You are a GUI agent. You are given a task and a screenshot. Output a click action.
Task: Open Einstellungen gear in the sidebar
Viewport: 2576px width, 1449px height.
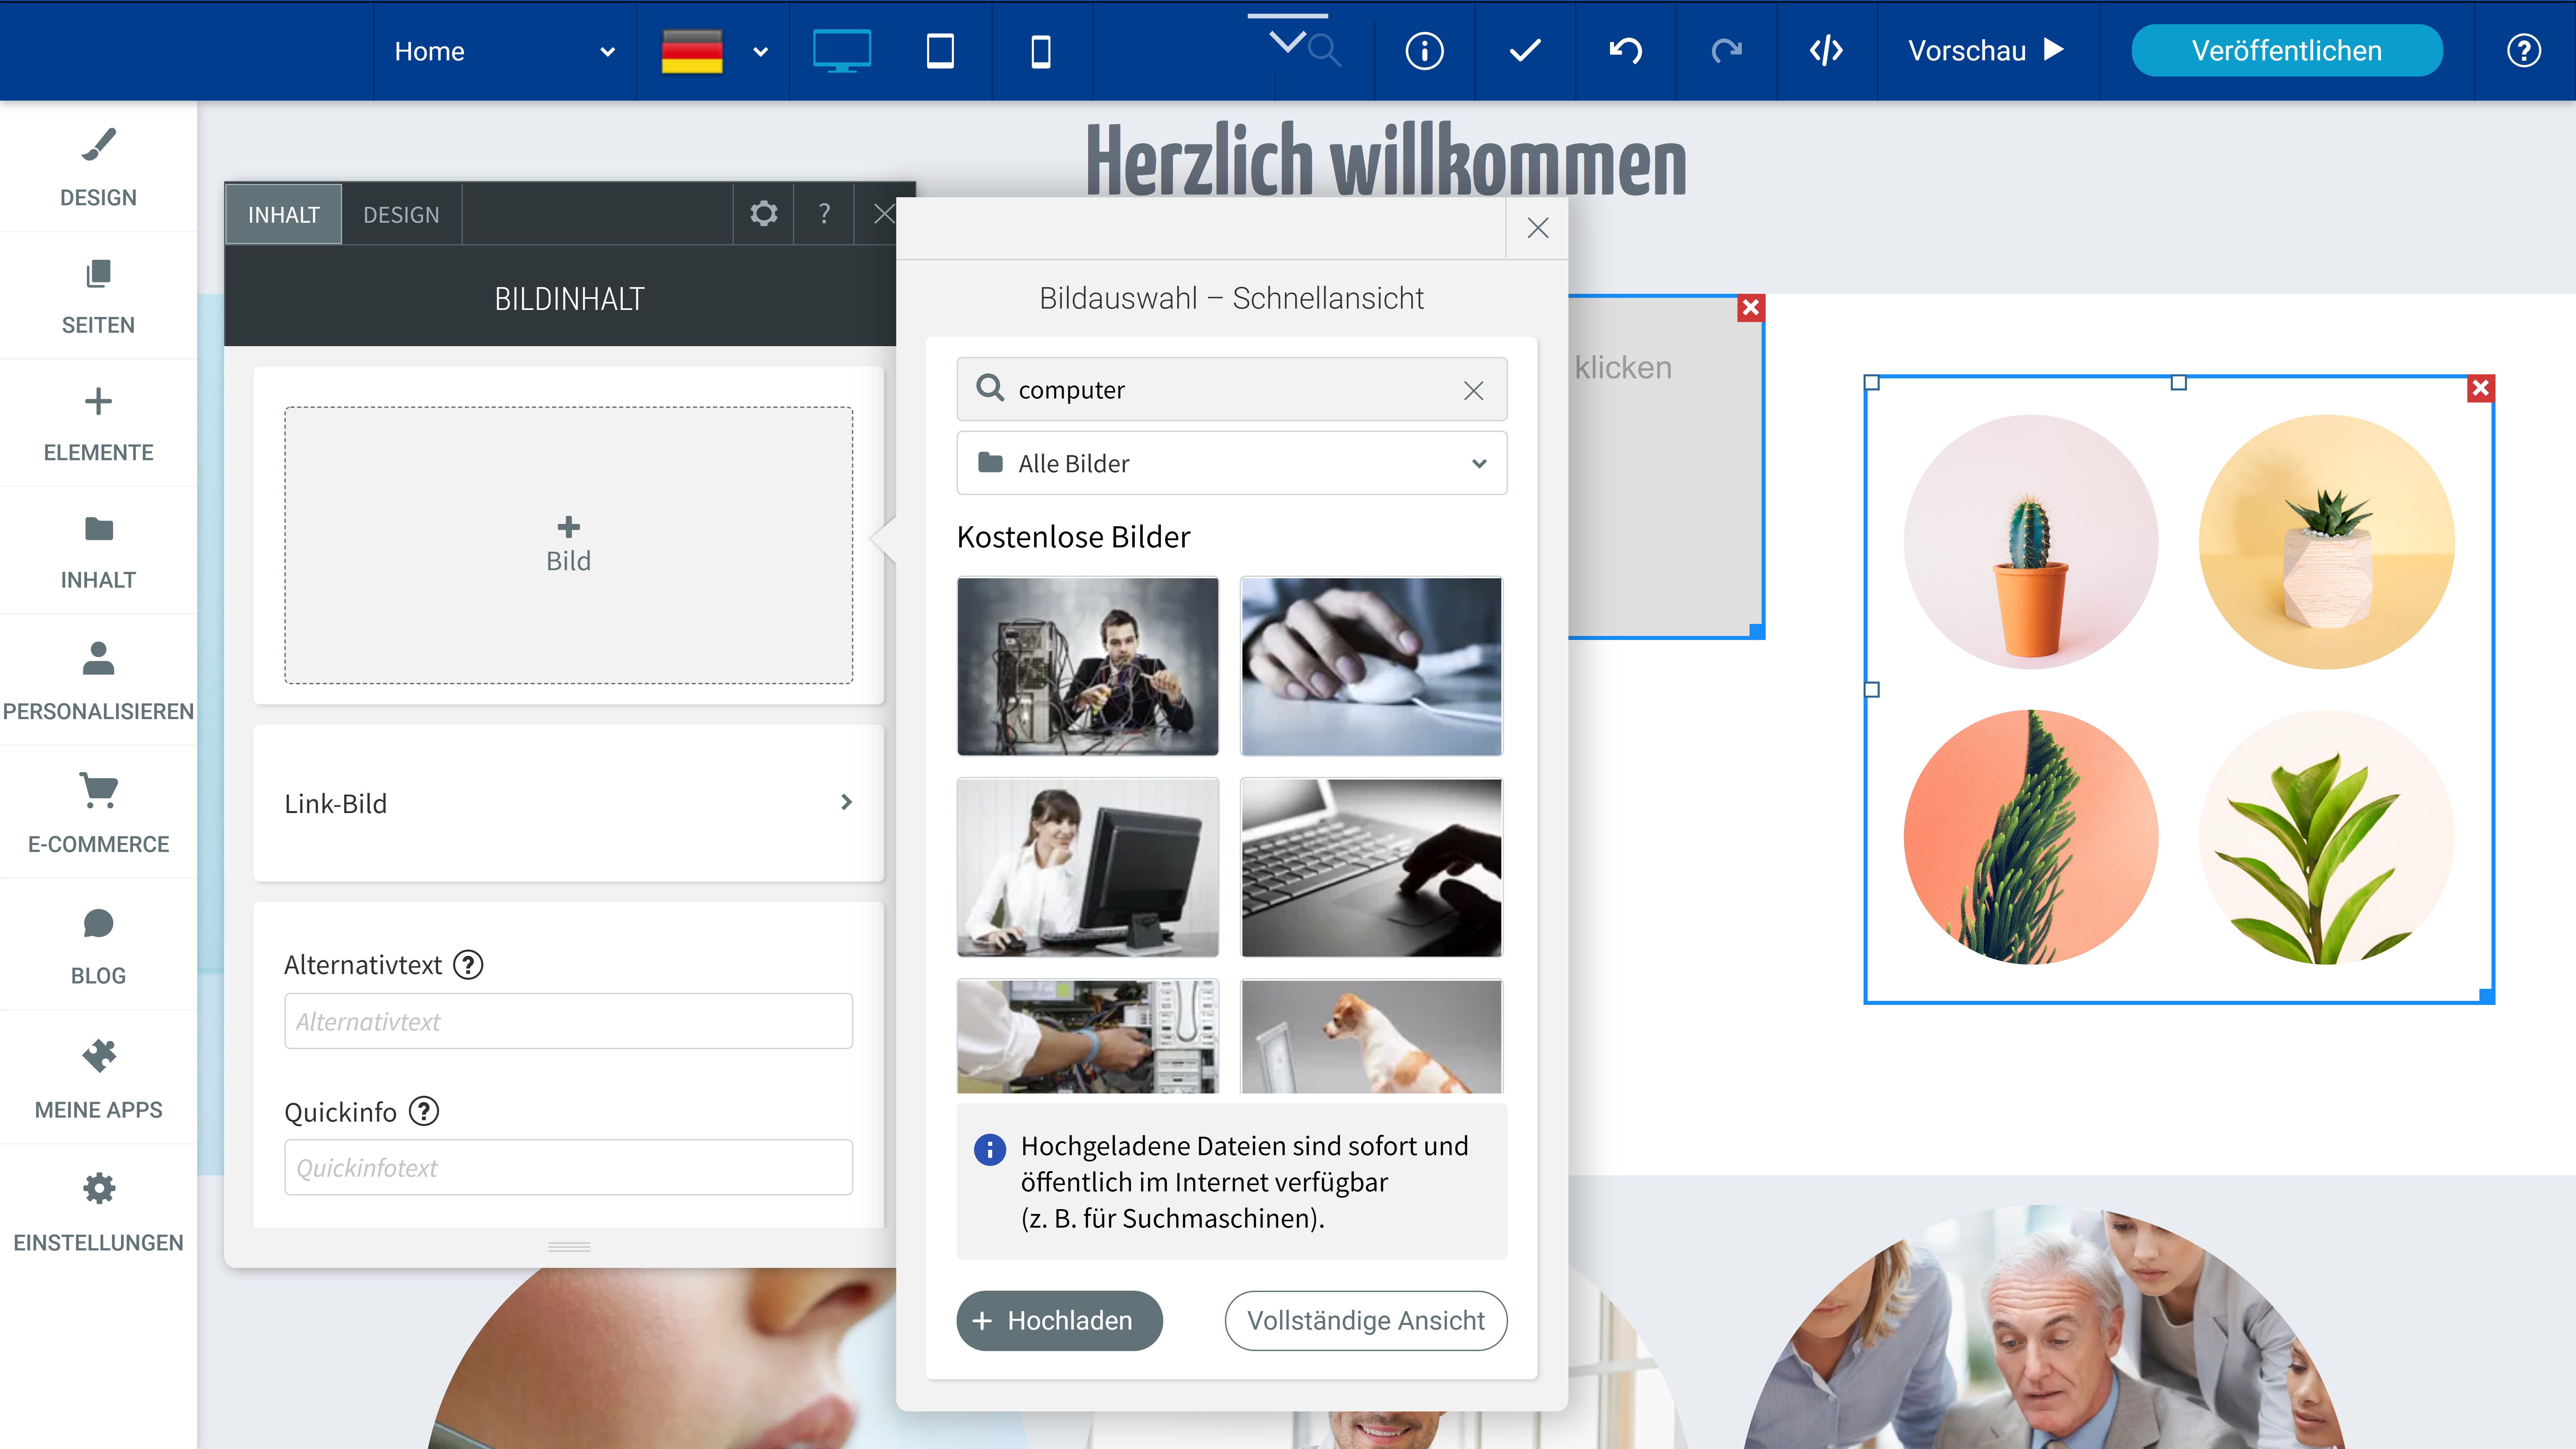98,1212
